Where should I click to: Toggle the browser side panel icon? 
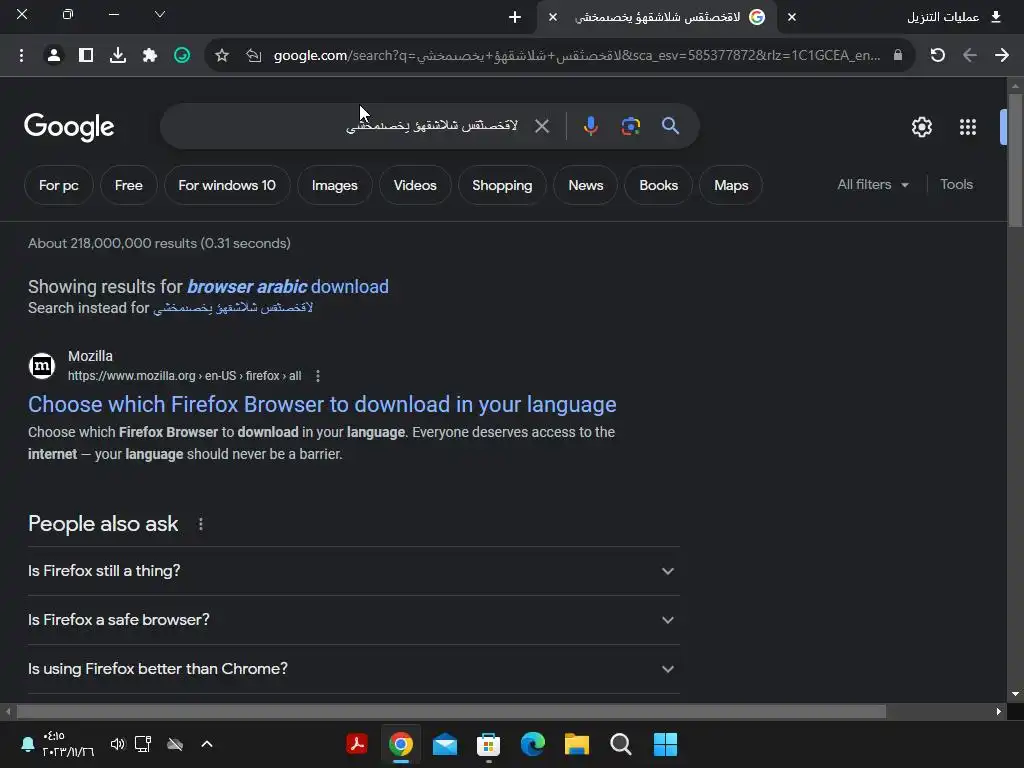(x=86, y=56)
